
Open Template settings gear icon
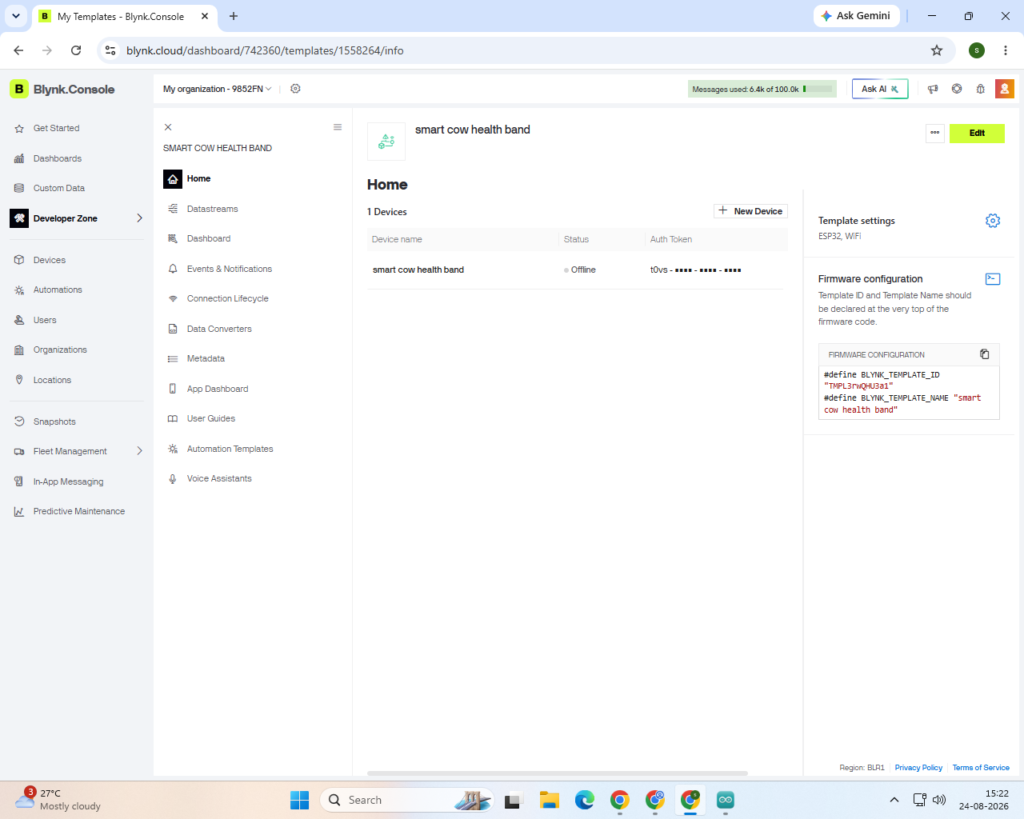992,221
